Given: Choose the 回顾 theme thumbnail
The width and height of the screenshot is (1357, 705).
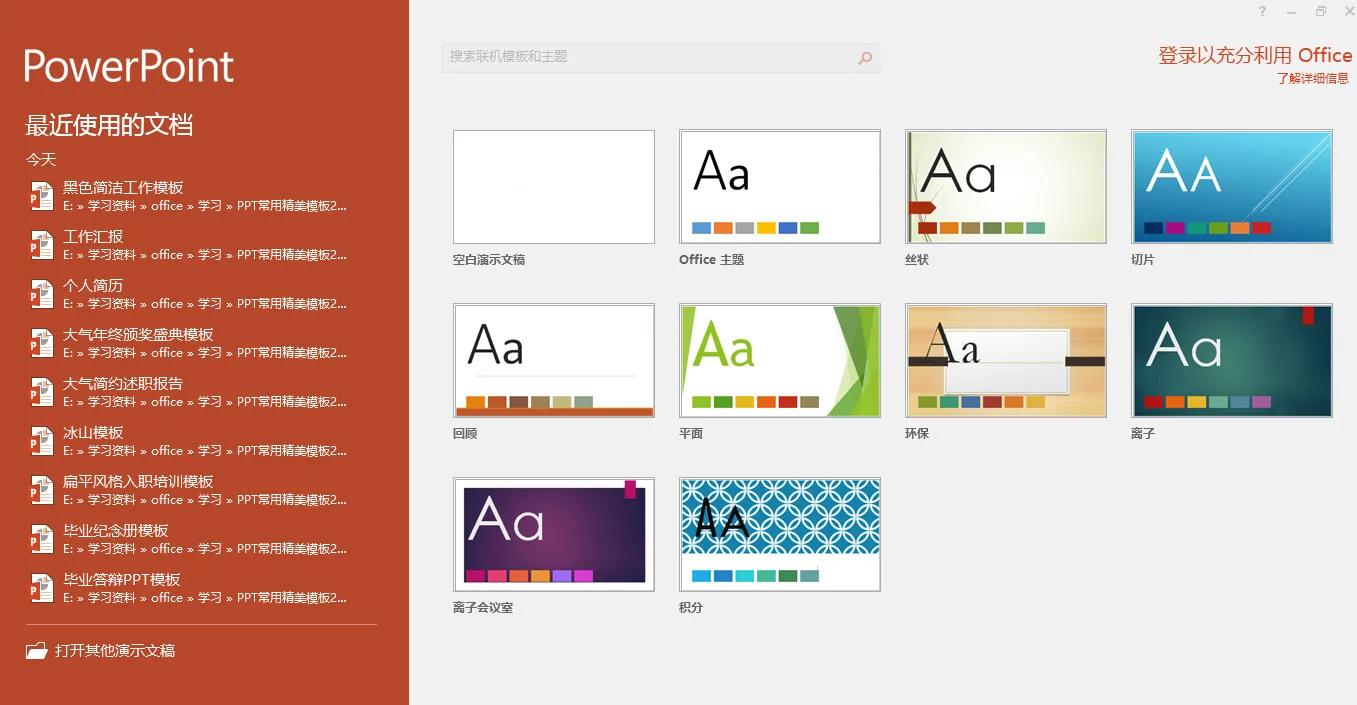Looking at the screenshot, I should pos(554,361).
